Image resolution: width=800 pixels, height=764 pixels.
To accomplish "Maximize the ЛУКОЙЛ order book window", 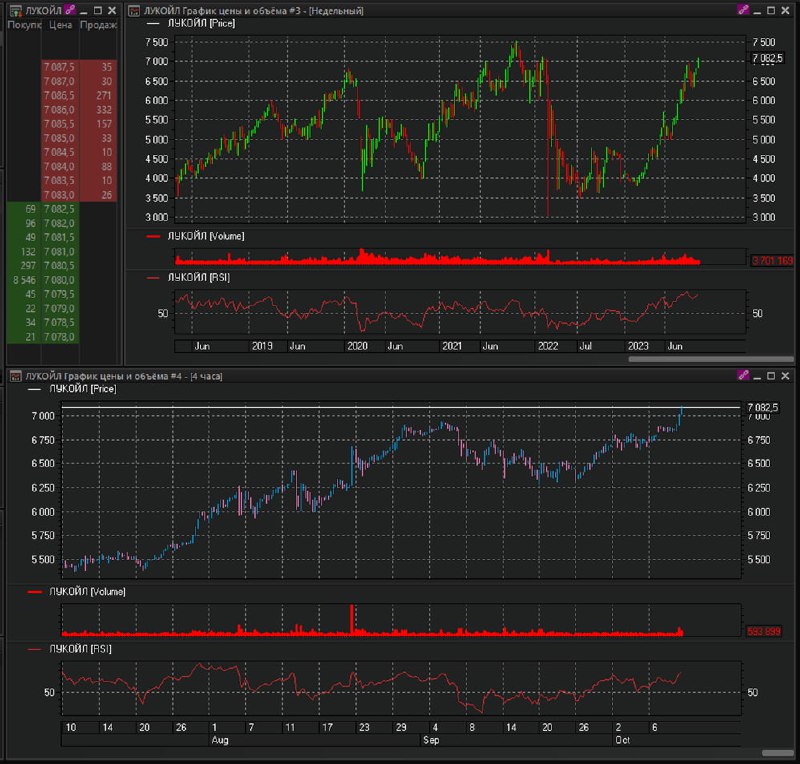I will (98, 10).
